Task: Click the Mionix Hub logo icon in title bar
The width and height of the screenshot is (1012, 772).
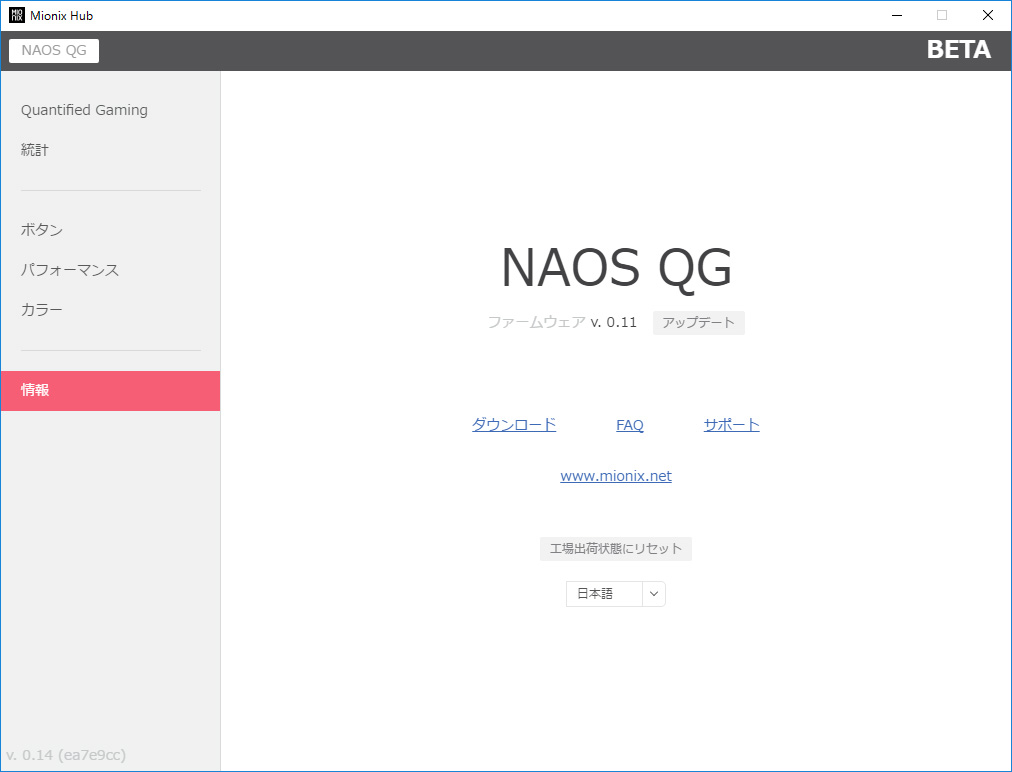Action: pos(16,15)
